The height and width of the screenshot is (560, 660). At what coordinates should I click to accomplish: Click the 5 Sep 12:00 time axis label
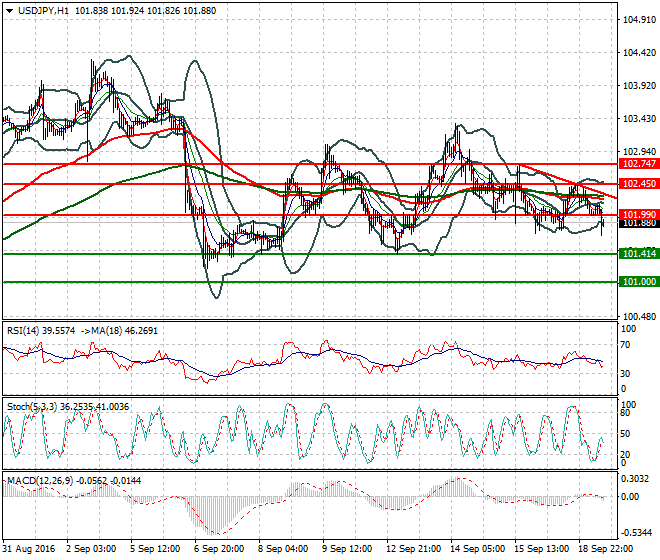(x=155, y=549)
